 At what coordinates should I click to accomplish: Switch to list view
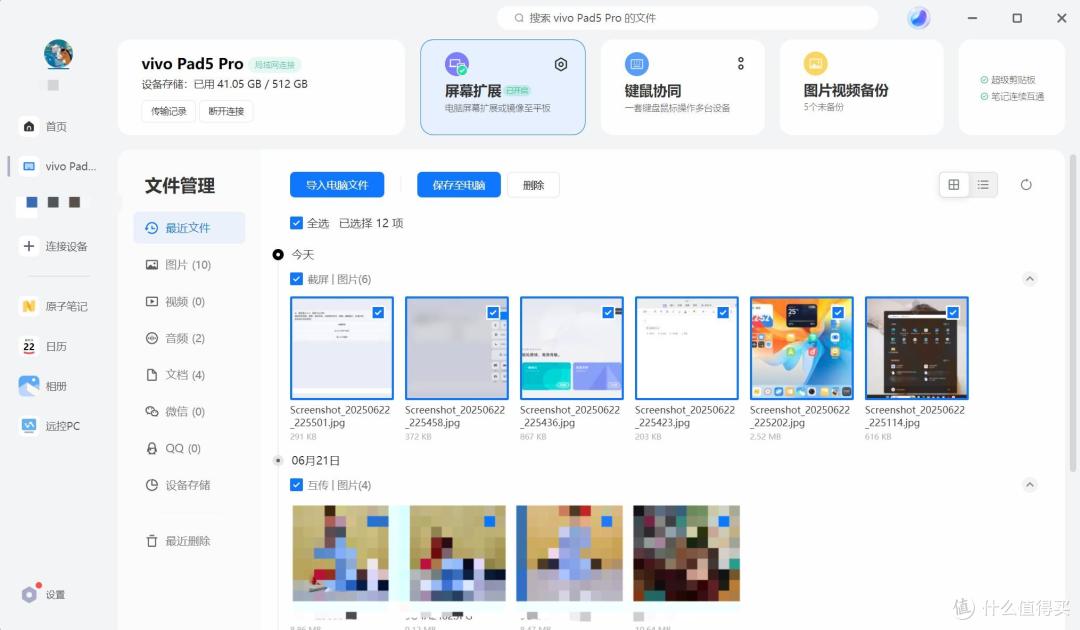pyautogui.click(x=983, y=185)
